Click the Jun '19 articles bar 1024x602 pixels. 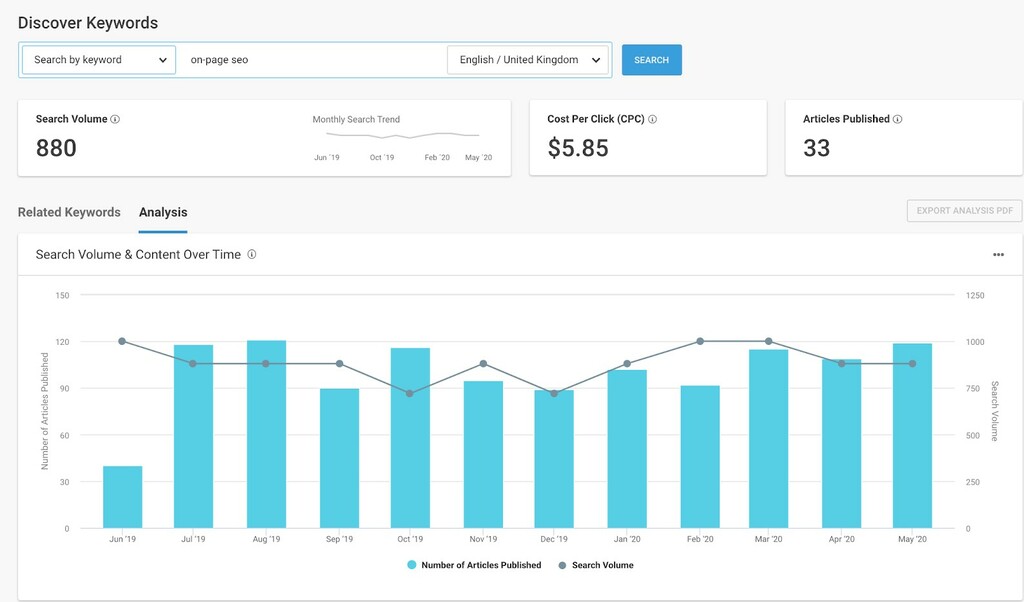pyautogui.click(x=122, y=497)
